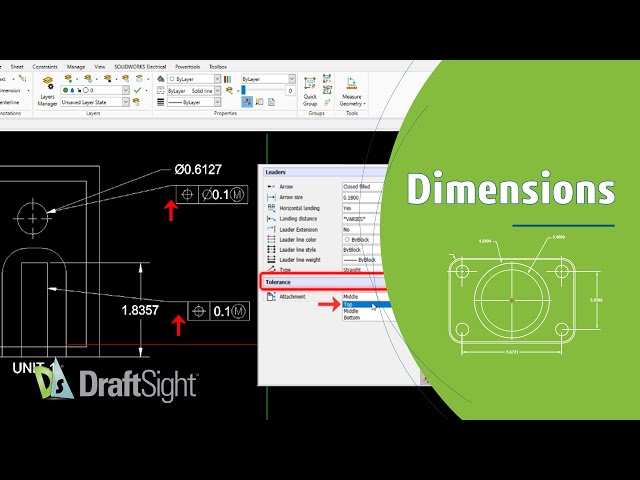The image size is (640, 480).
Task: Click the layer icon with blue globe
Action: point(88,78)
